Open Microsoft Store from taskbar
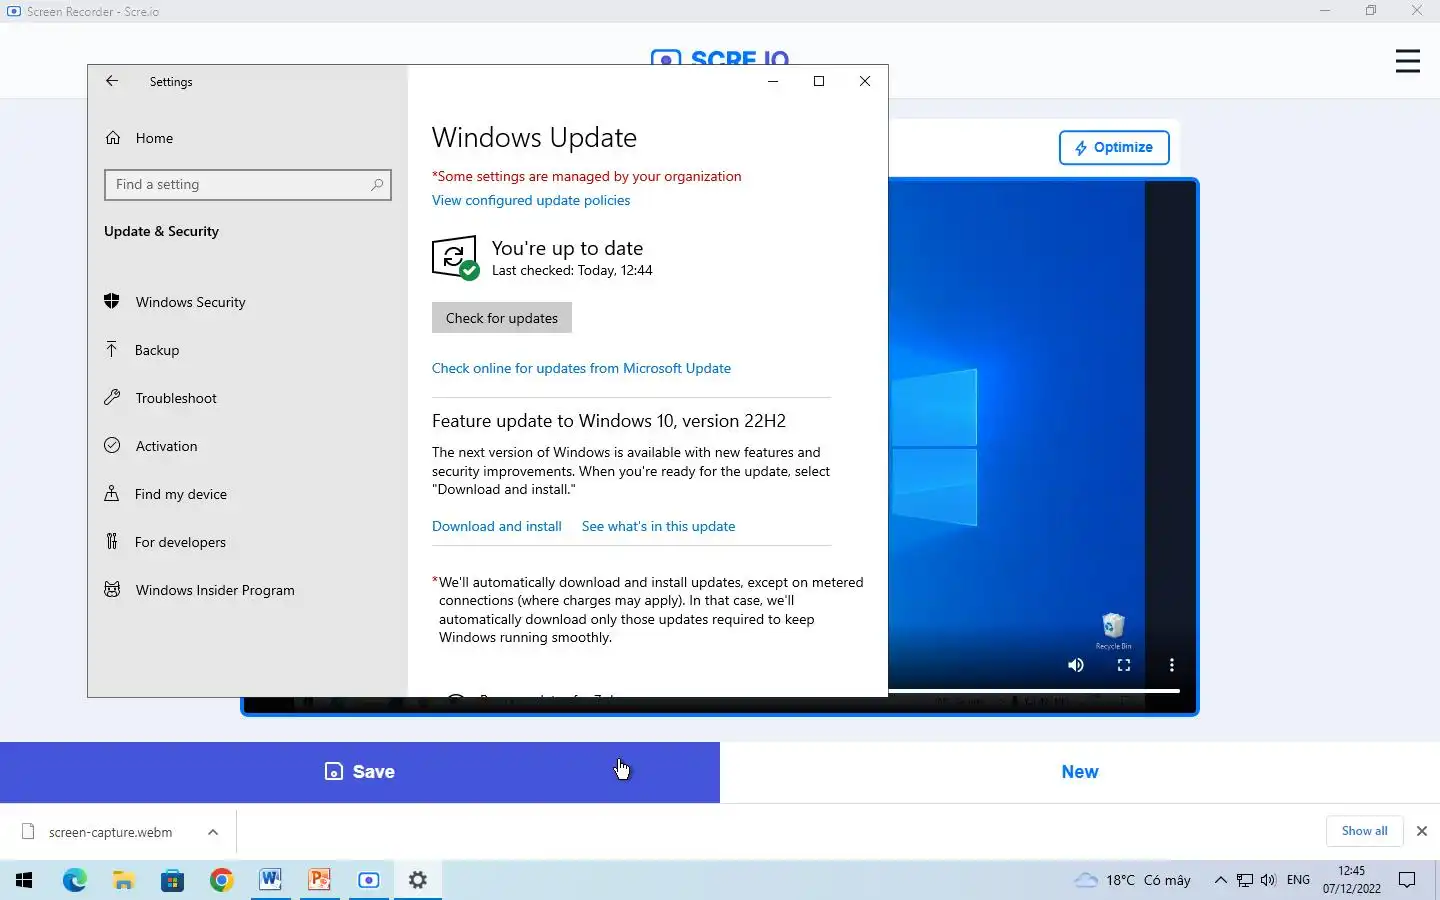Viewport: 1440px width, 900px height. (x=173, y=880)
